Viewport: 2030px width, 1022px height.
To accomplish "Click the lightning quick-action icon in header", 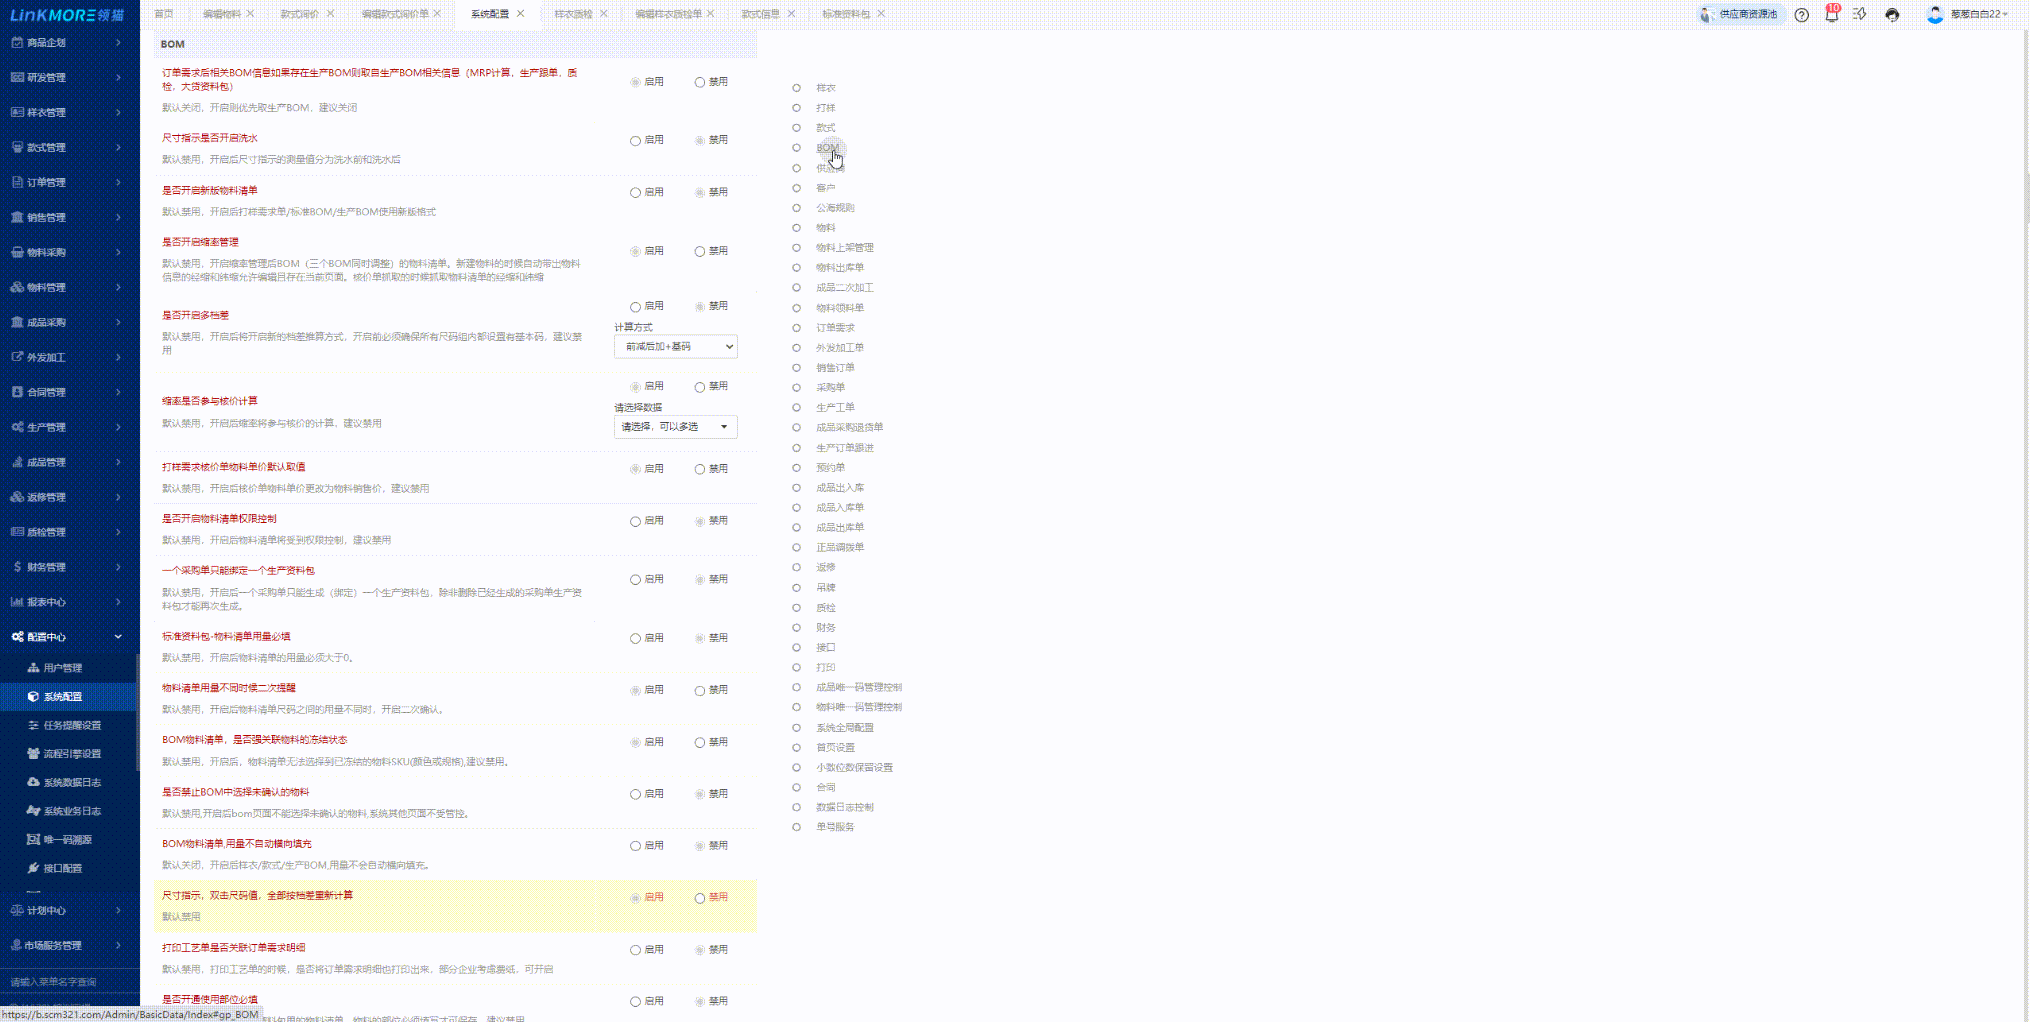I will [x=1860, y=15].
